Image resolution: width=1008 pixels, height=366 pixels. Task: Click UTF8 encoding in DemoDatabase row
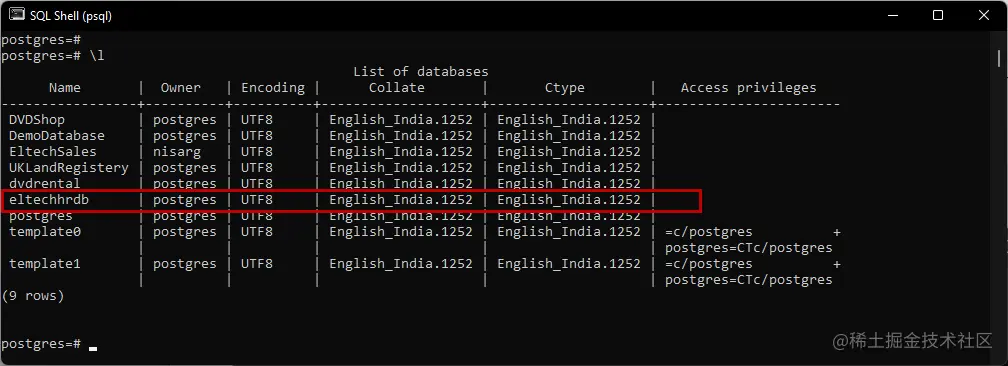pos(256,136)
